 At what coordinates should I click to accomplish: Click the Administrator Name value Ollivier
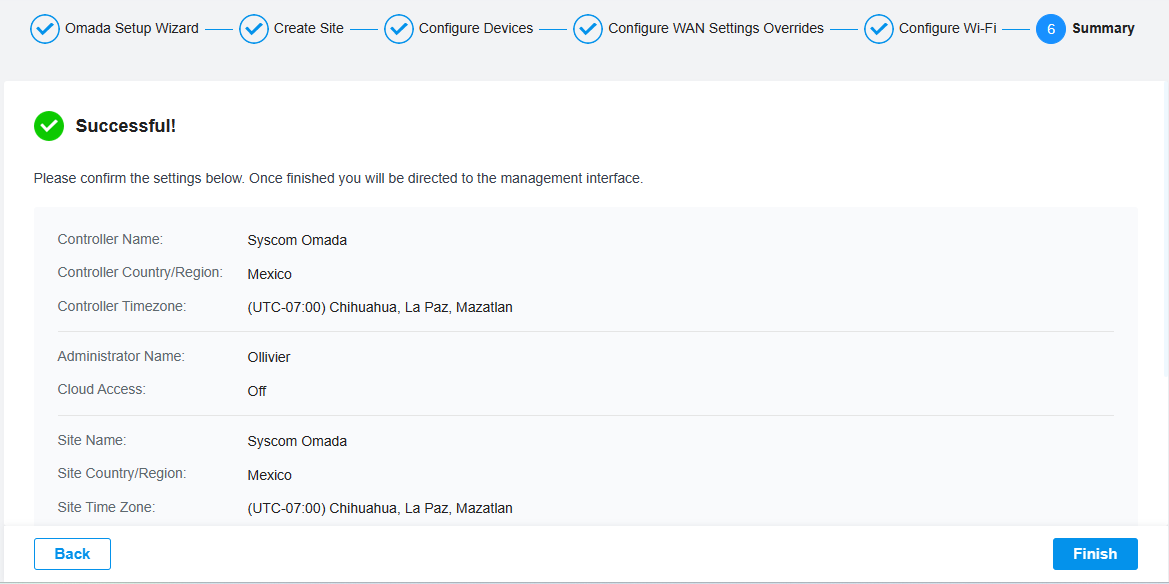(269, 358)
